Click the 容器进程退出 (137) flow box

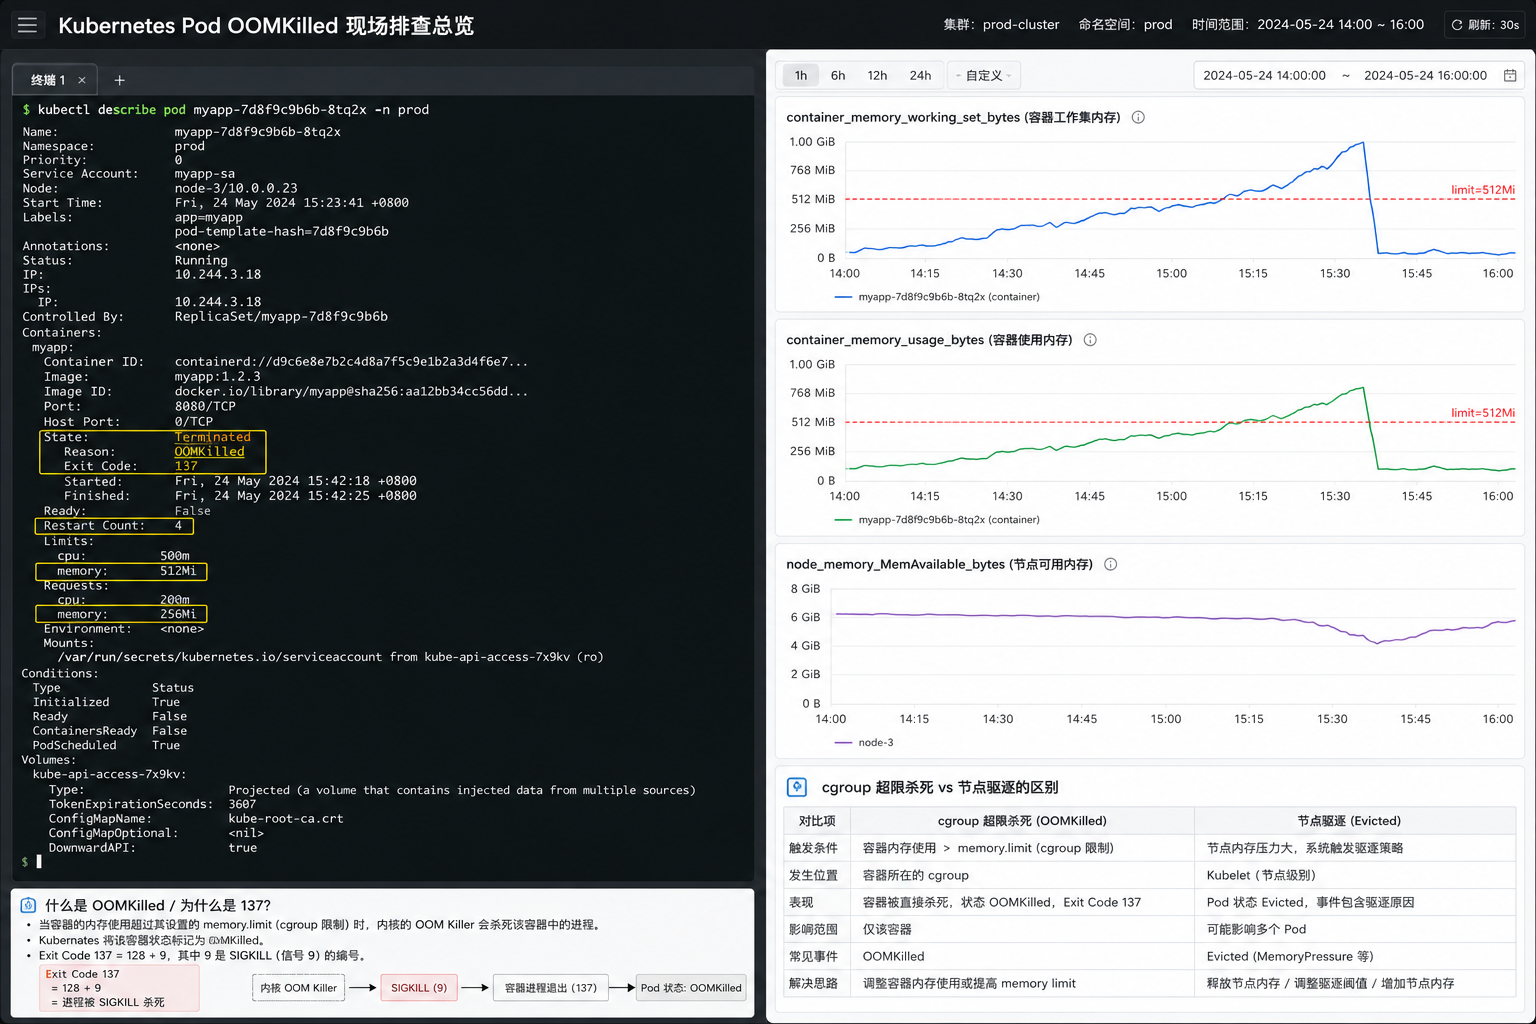click(x=550, y=988)
